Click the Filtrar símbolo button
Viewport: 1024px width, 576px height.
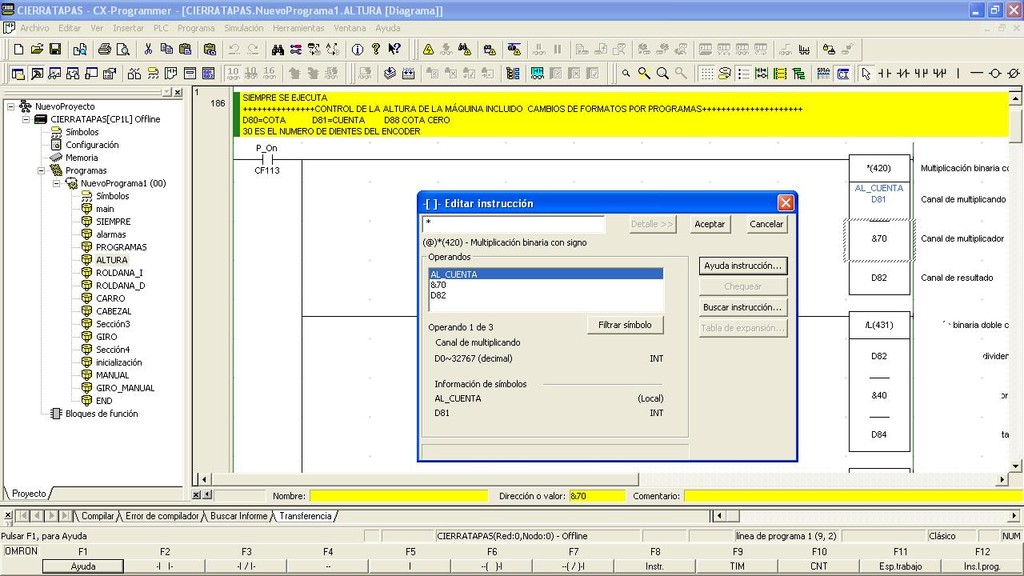tap(624, 325)
